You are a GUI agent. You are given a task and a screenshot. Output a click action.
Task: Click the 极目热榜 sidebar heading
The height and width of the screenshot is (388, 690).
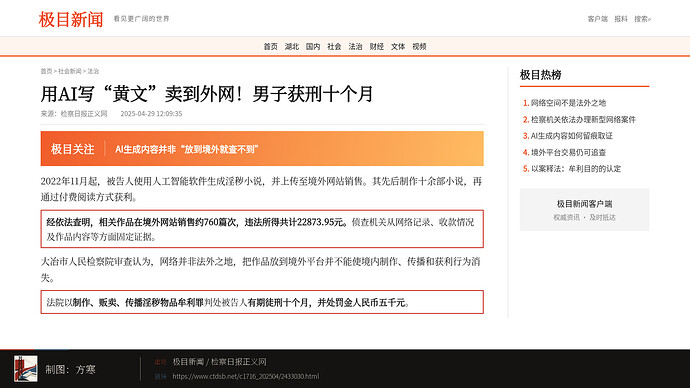[x=540, y=75]
